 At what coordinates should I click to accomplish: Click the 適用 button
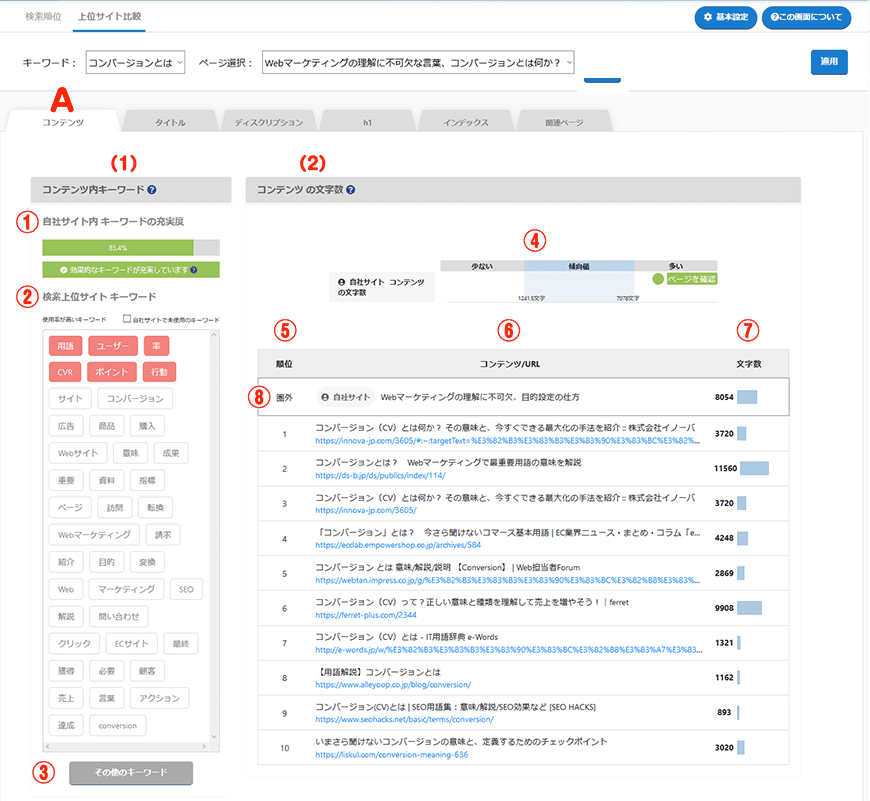point(829,62)
